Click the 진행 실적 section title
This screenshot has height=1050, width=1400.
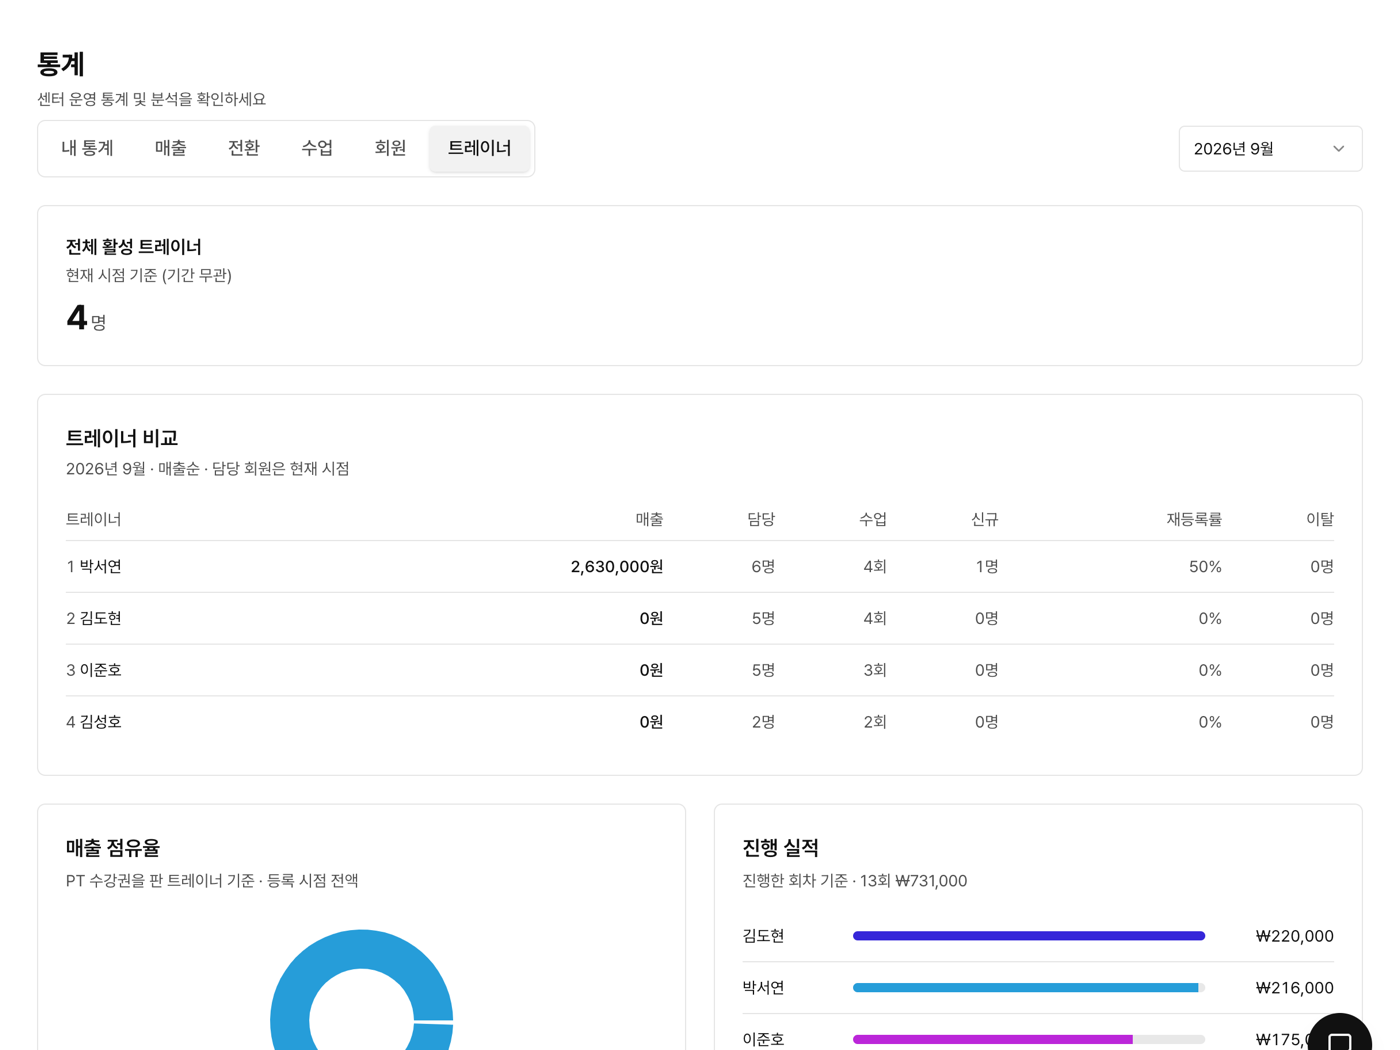point(780,848)
